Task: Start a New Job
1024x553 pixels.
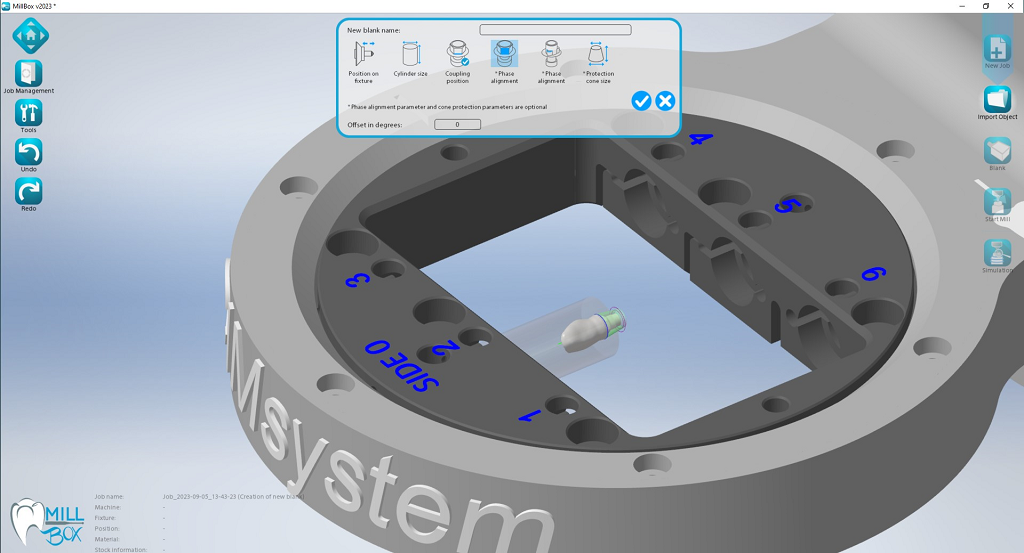Action: [x=997, y=50]
